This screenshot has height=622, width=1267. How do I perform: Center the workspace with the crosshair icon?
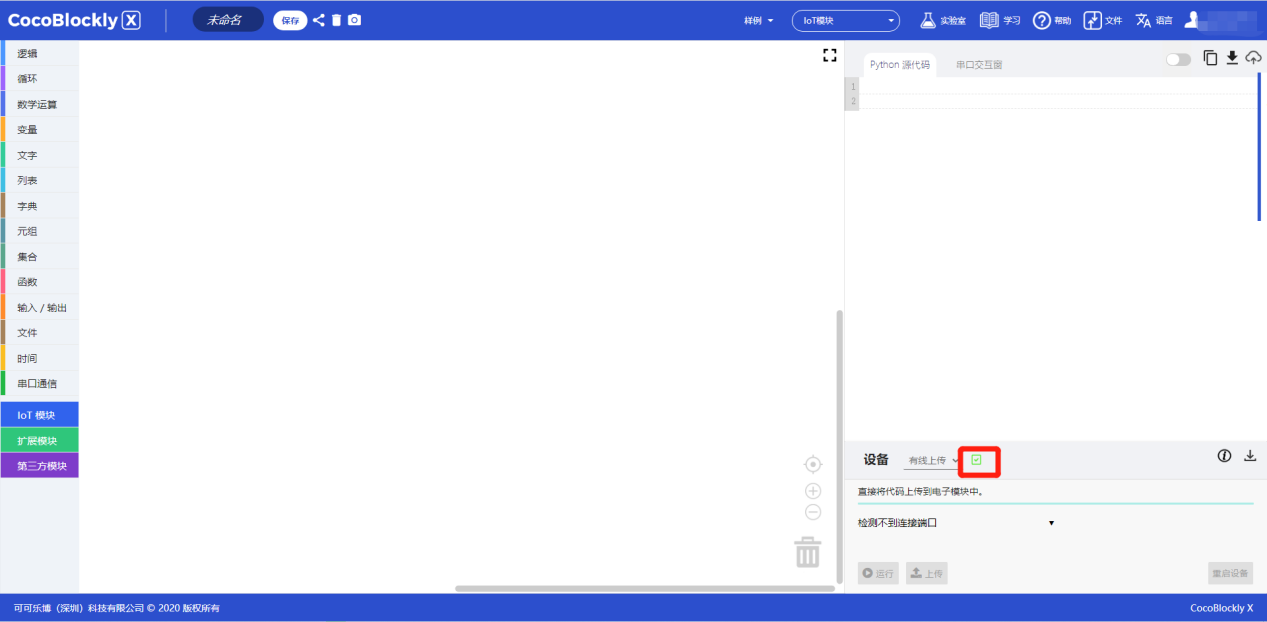click(813, 464)
